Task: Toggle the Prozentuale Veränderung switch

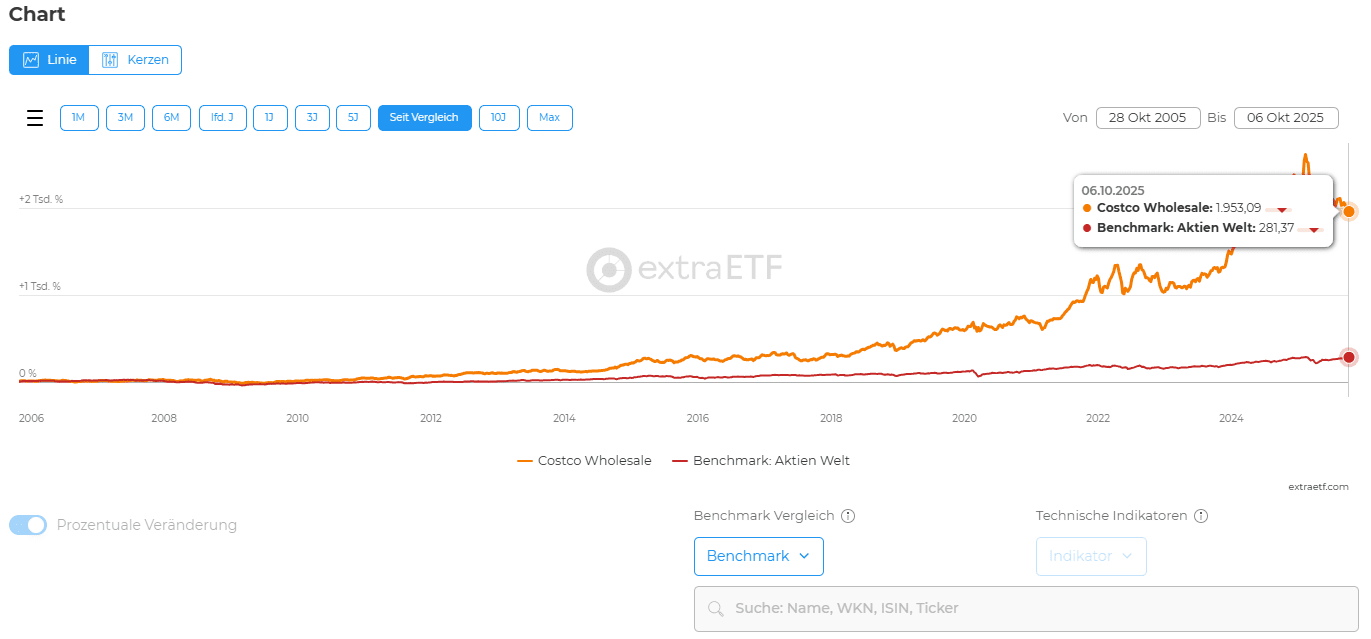Action: pos(28,525)
